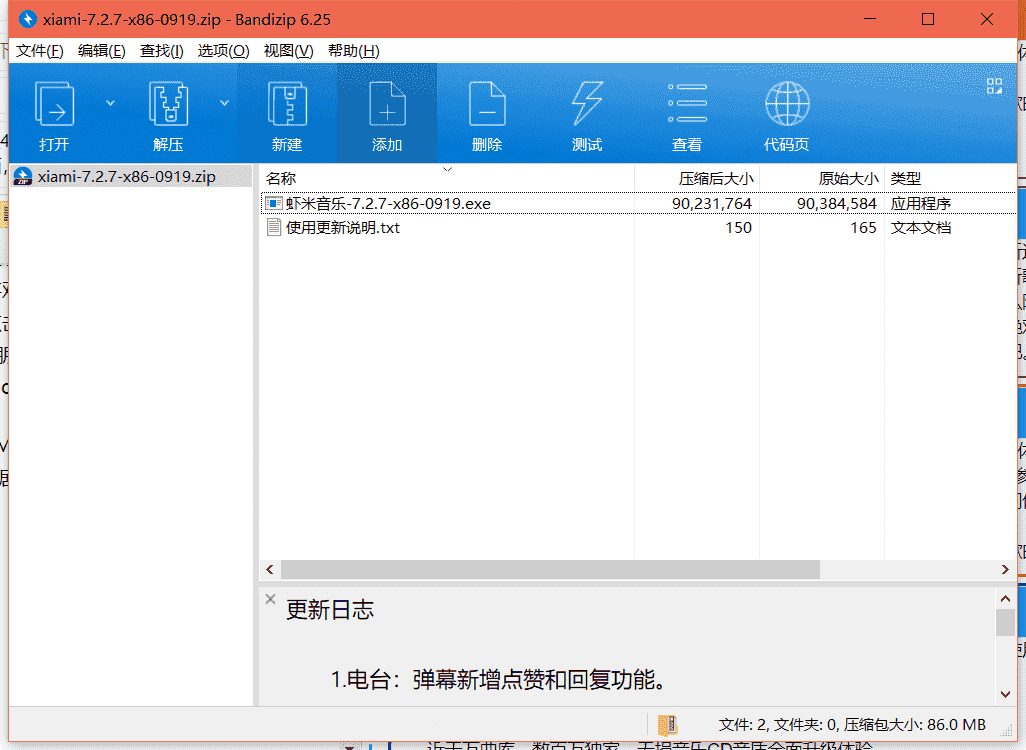Minimize the Bandizip window
Screen dimensions: 1026x750
tap(870, 19)
